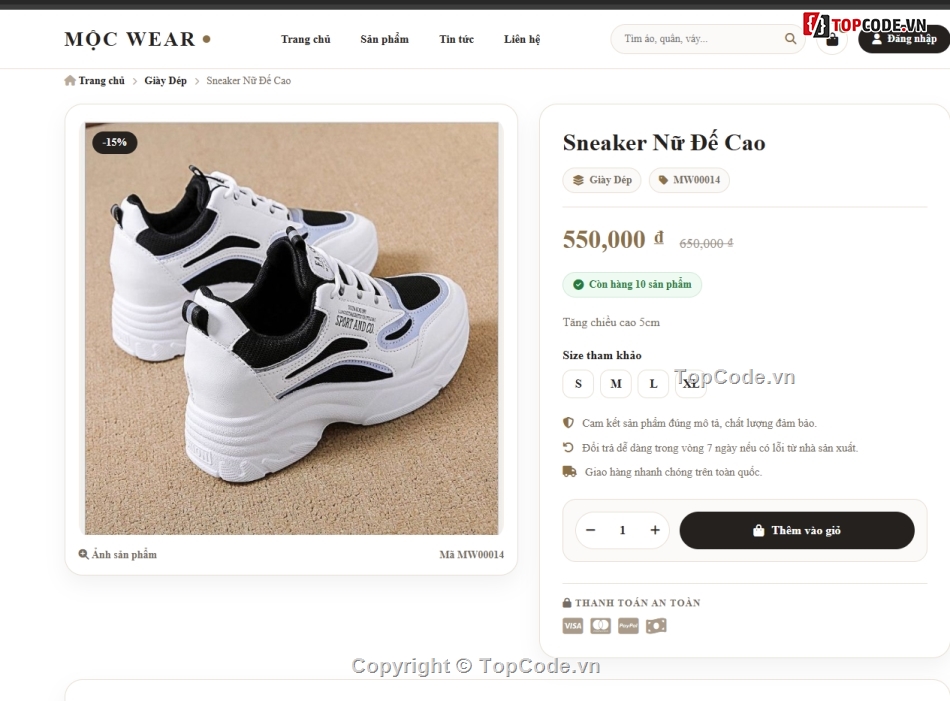The image size is (950, 701).
Task: Increase quantity with plus button
Action: [655, 530]
